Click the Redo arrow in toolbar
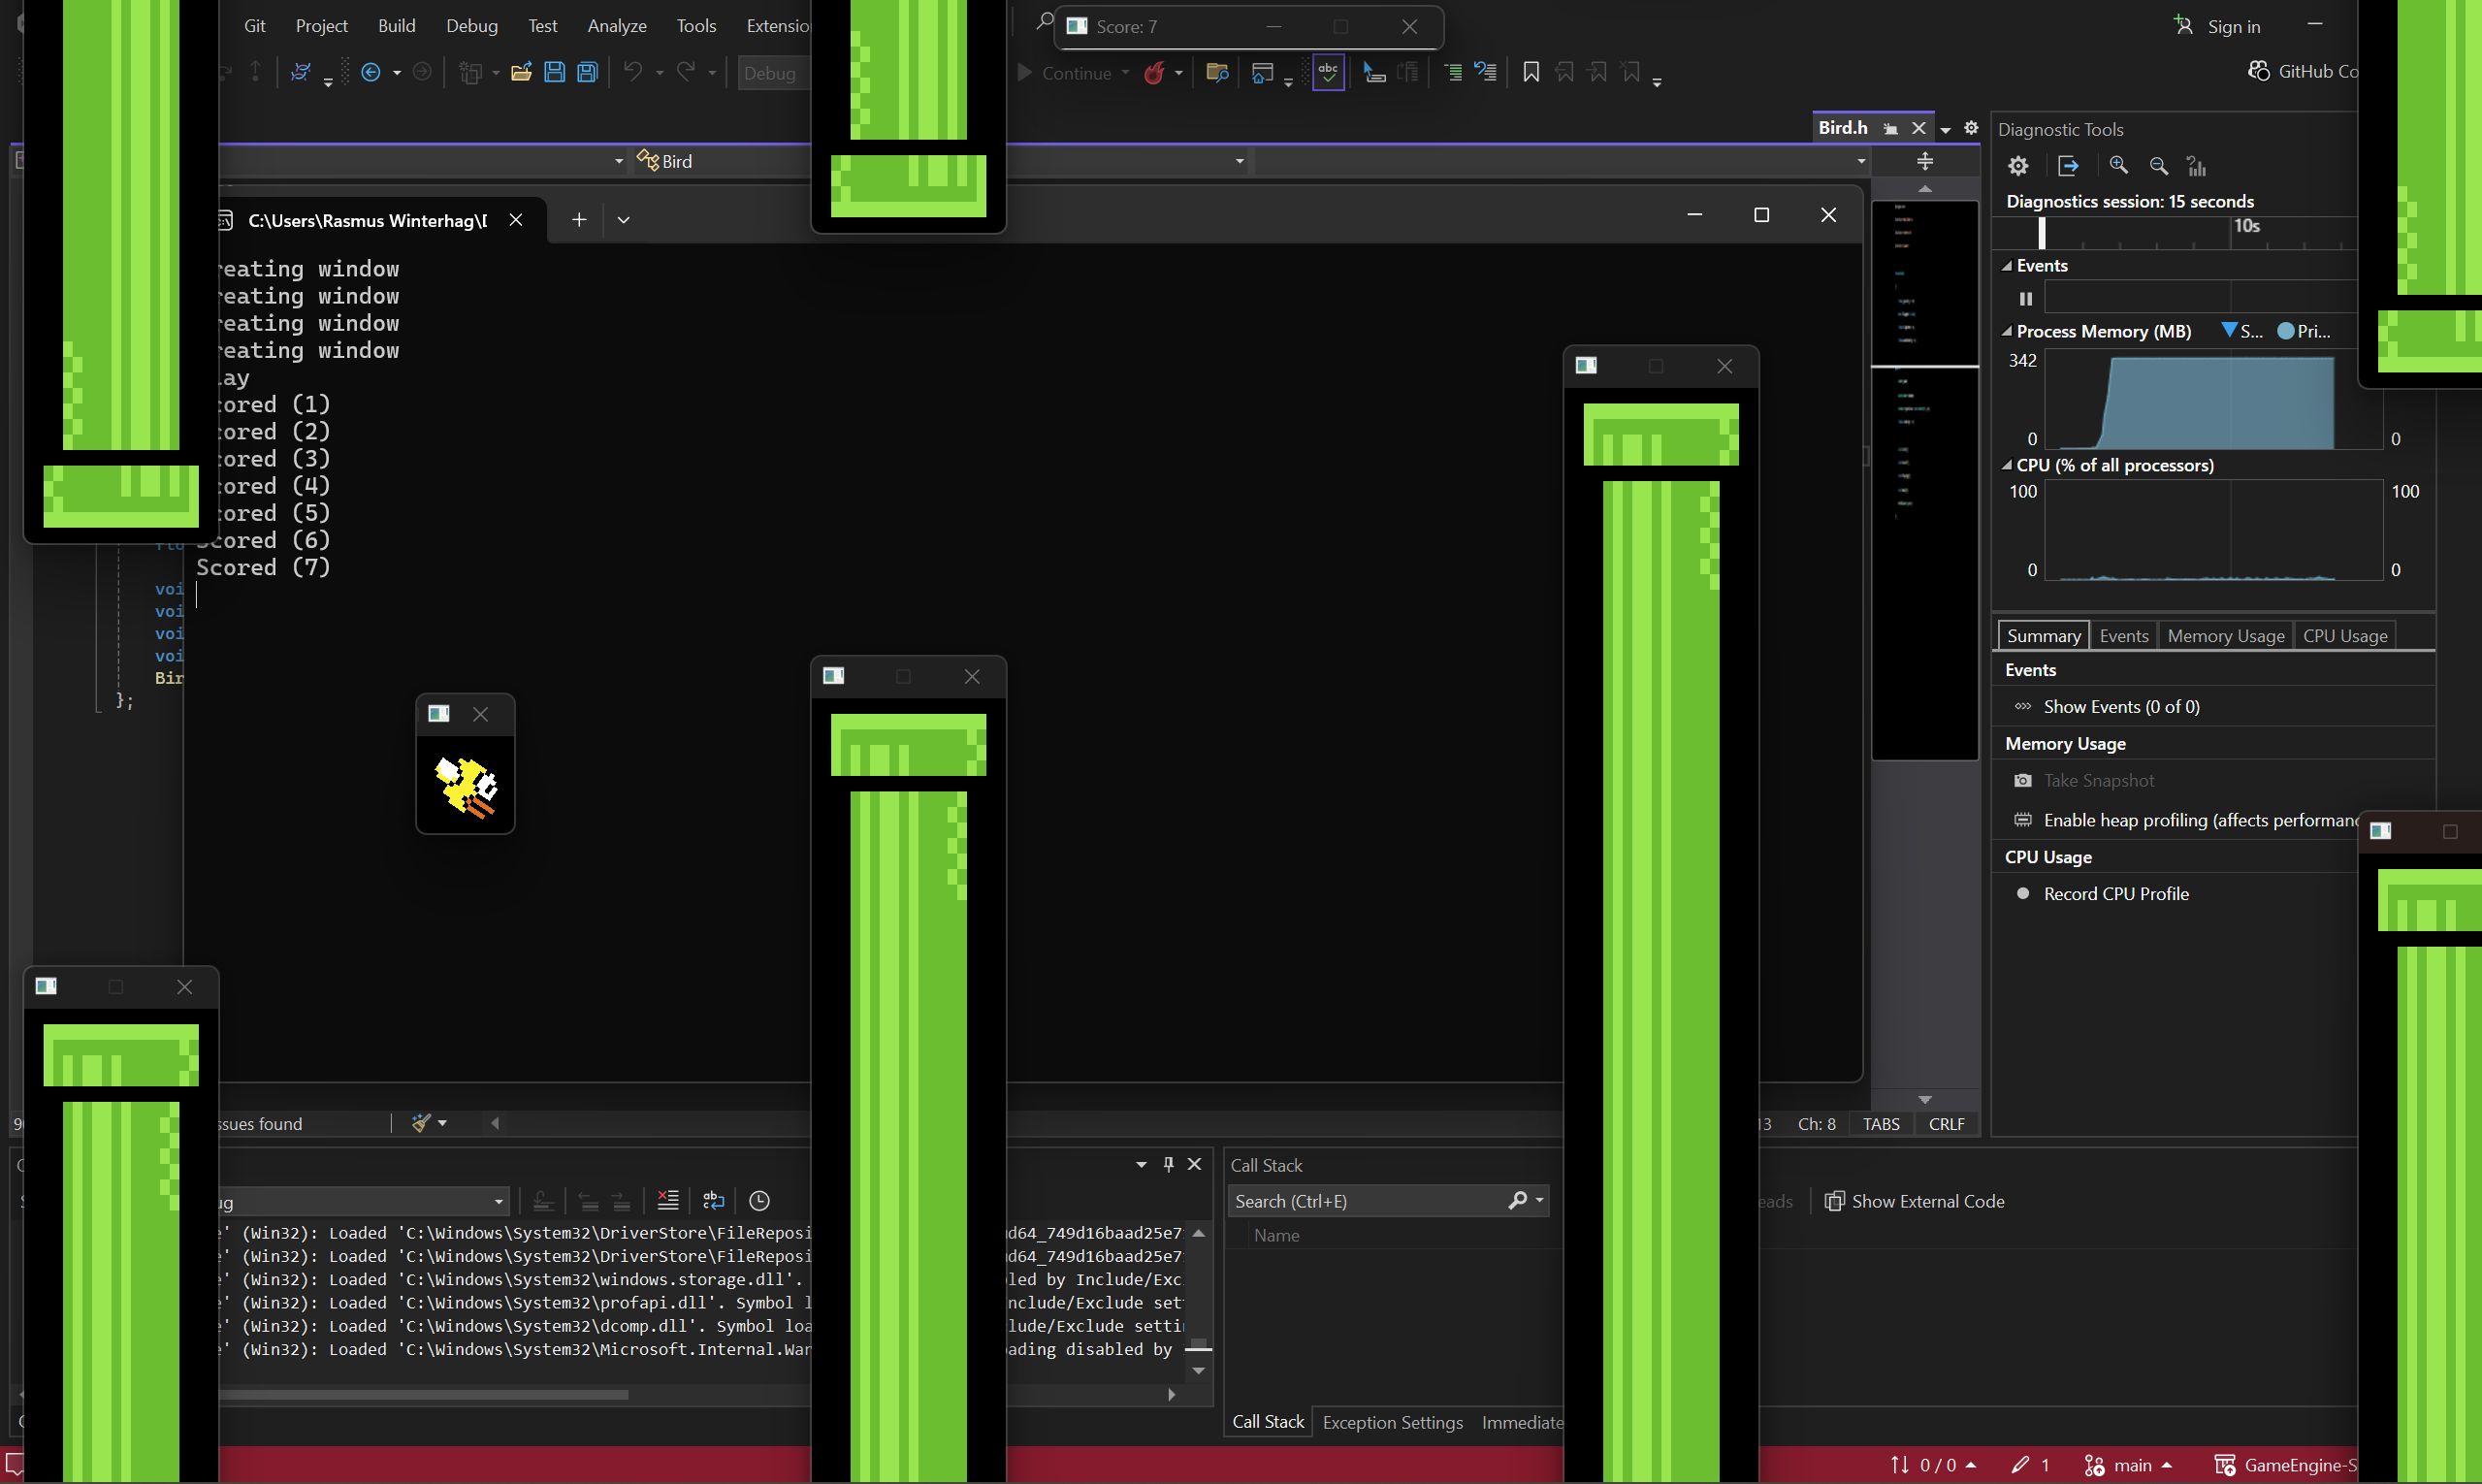This screenshot has height=1484, width=2482. (686, 72)
